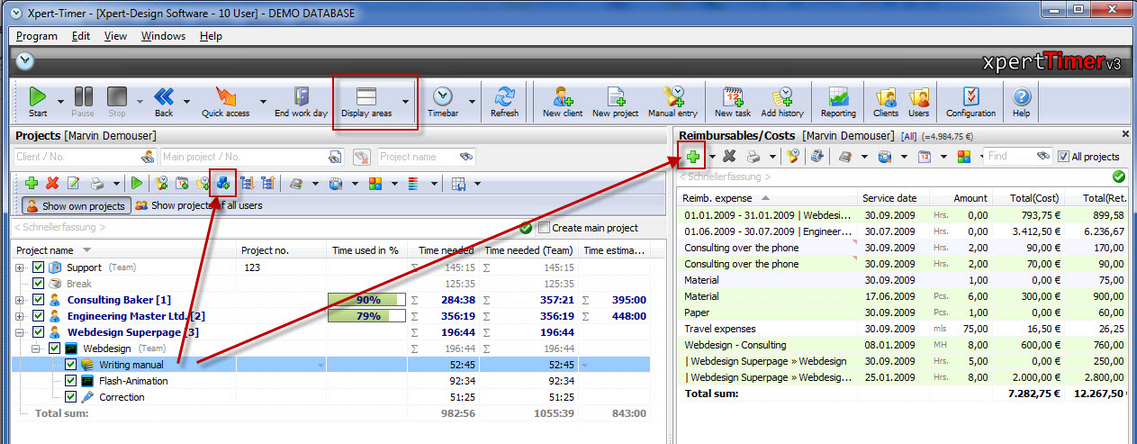Click blue cubes add-reimbursable icon in Projects toolbar
The width and height of the screenshot is (1137, 444).
[223, 184]
